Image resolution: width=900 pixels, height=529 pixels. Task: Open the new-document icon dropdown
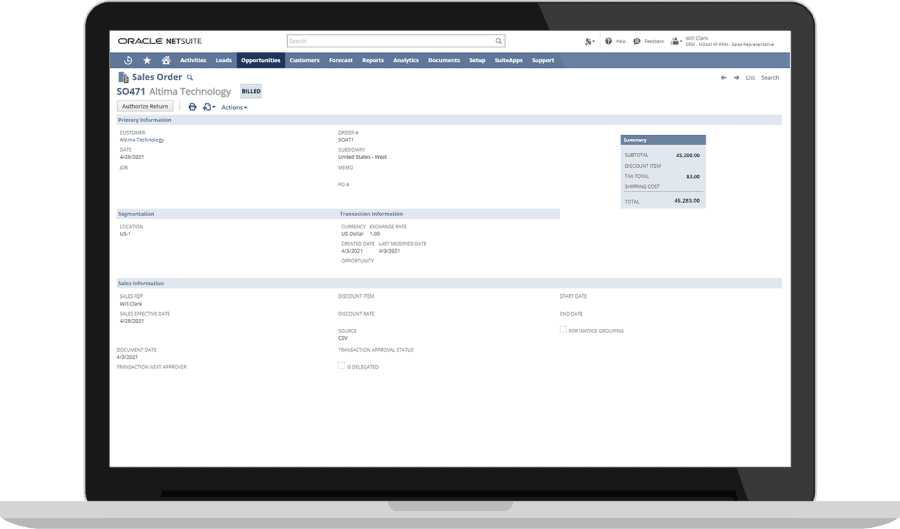209,107
